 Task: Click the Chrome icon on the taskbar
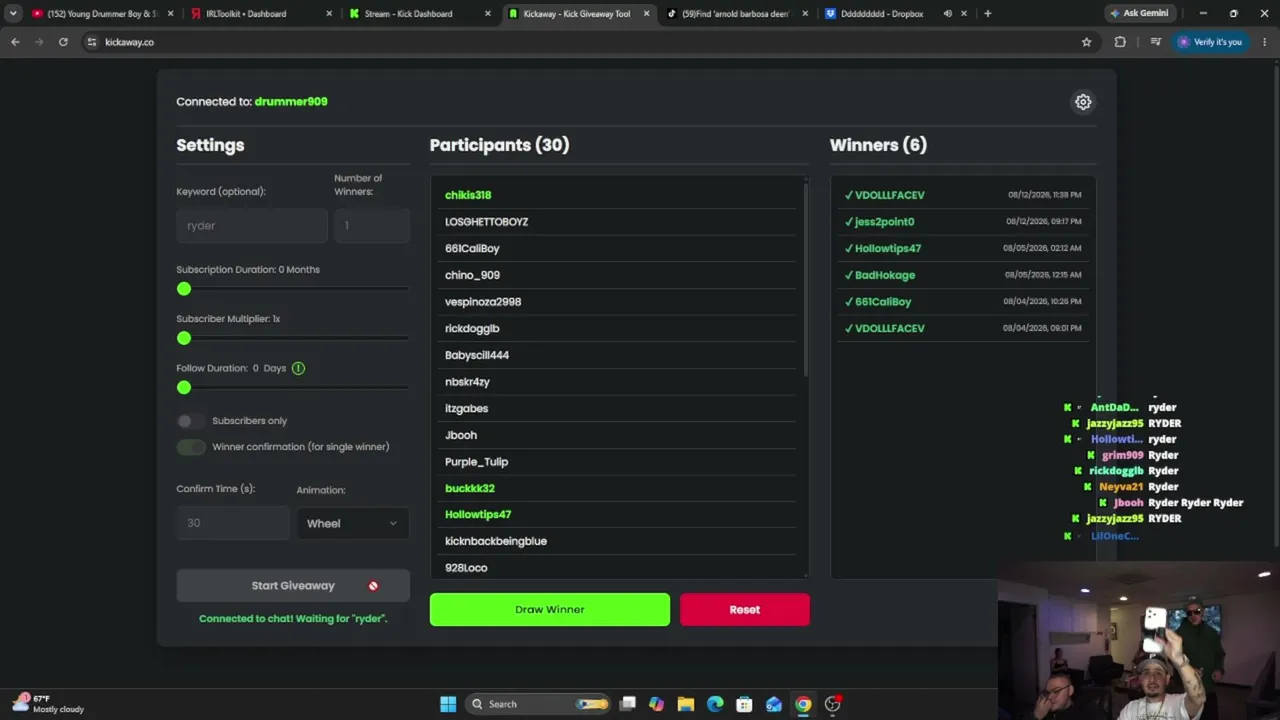[803, 704]
